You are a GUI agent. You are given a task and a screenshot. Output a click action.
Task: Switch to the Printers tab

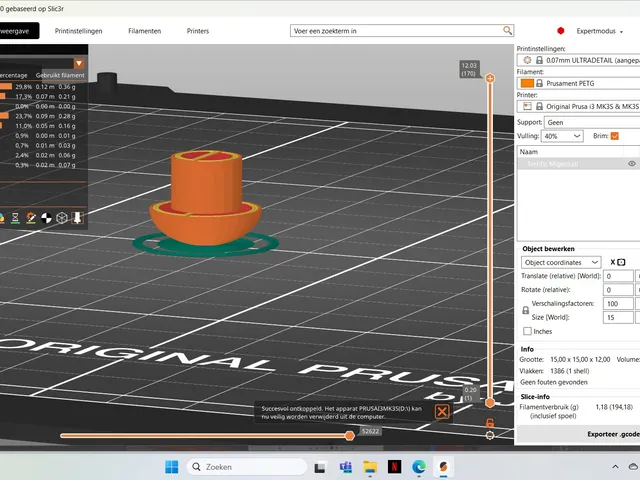coord(198,31)
